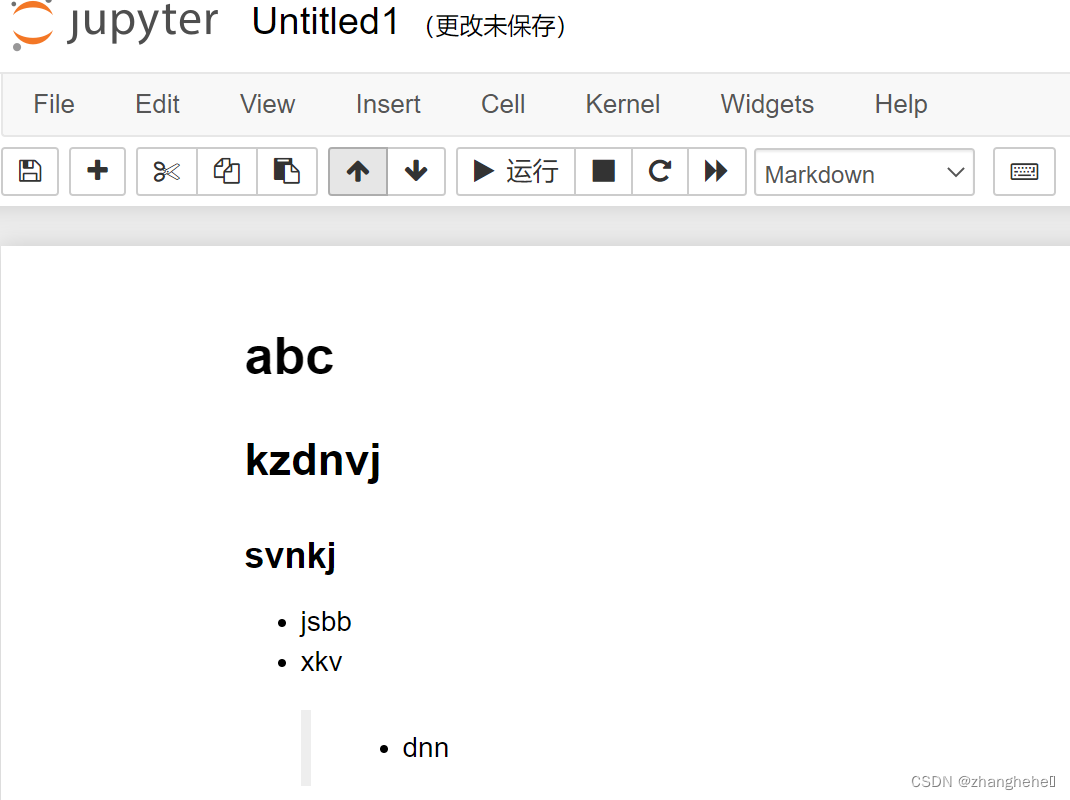1070x800 pixels.
Task: Open the cell type dropdown showing Markdown
Action: [x=864, y=173]
